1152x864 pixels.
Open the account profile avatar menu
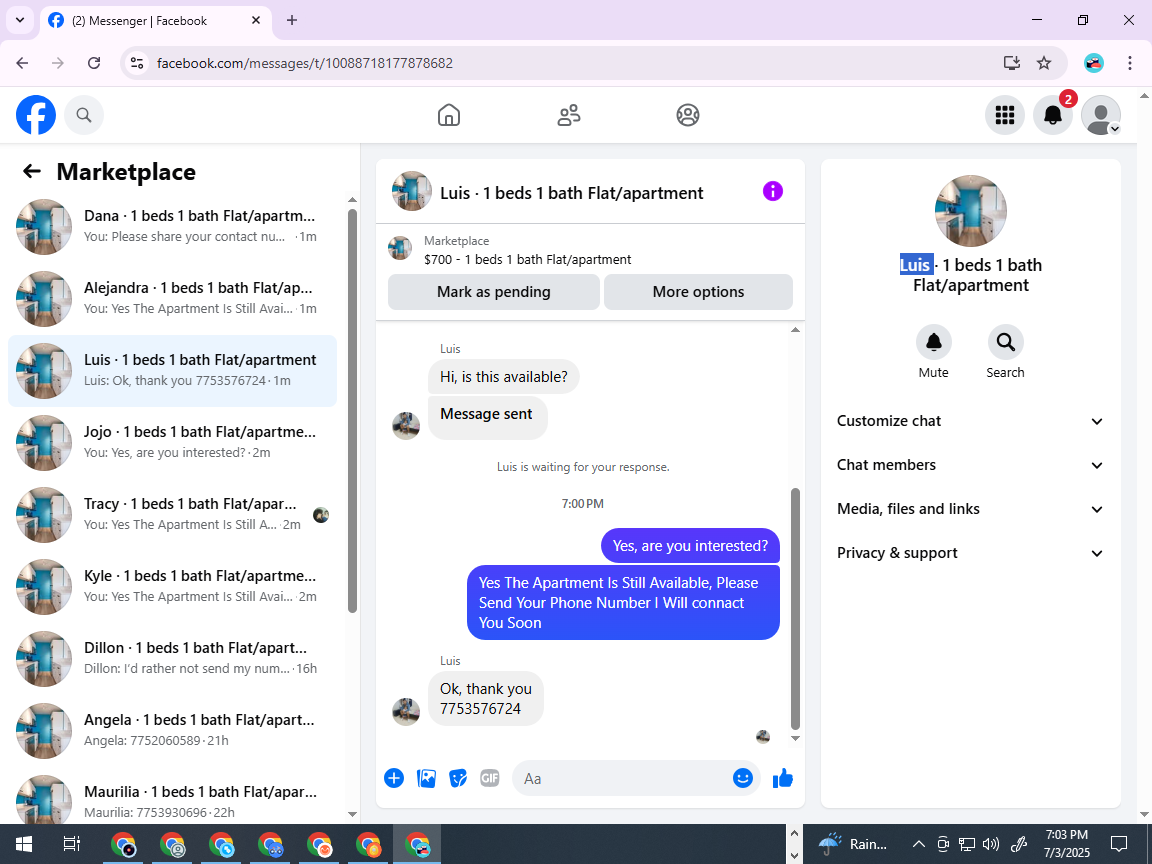point(1101,115)
